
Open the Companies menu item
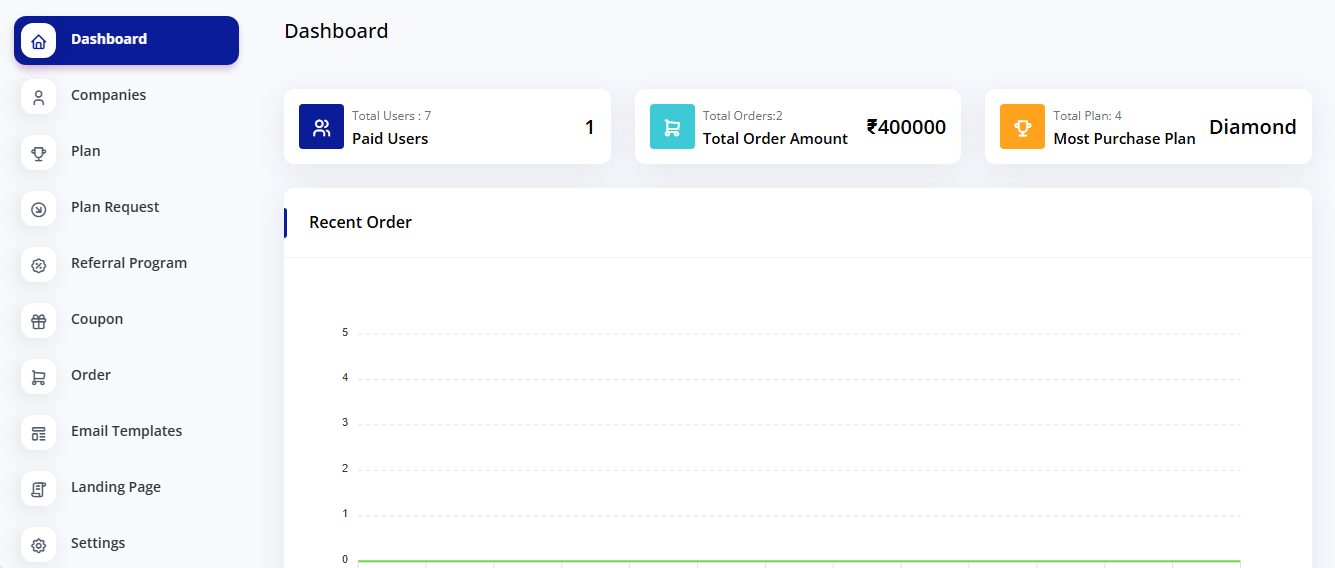pos(108,95)
